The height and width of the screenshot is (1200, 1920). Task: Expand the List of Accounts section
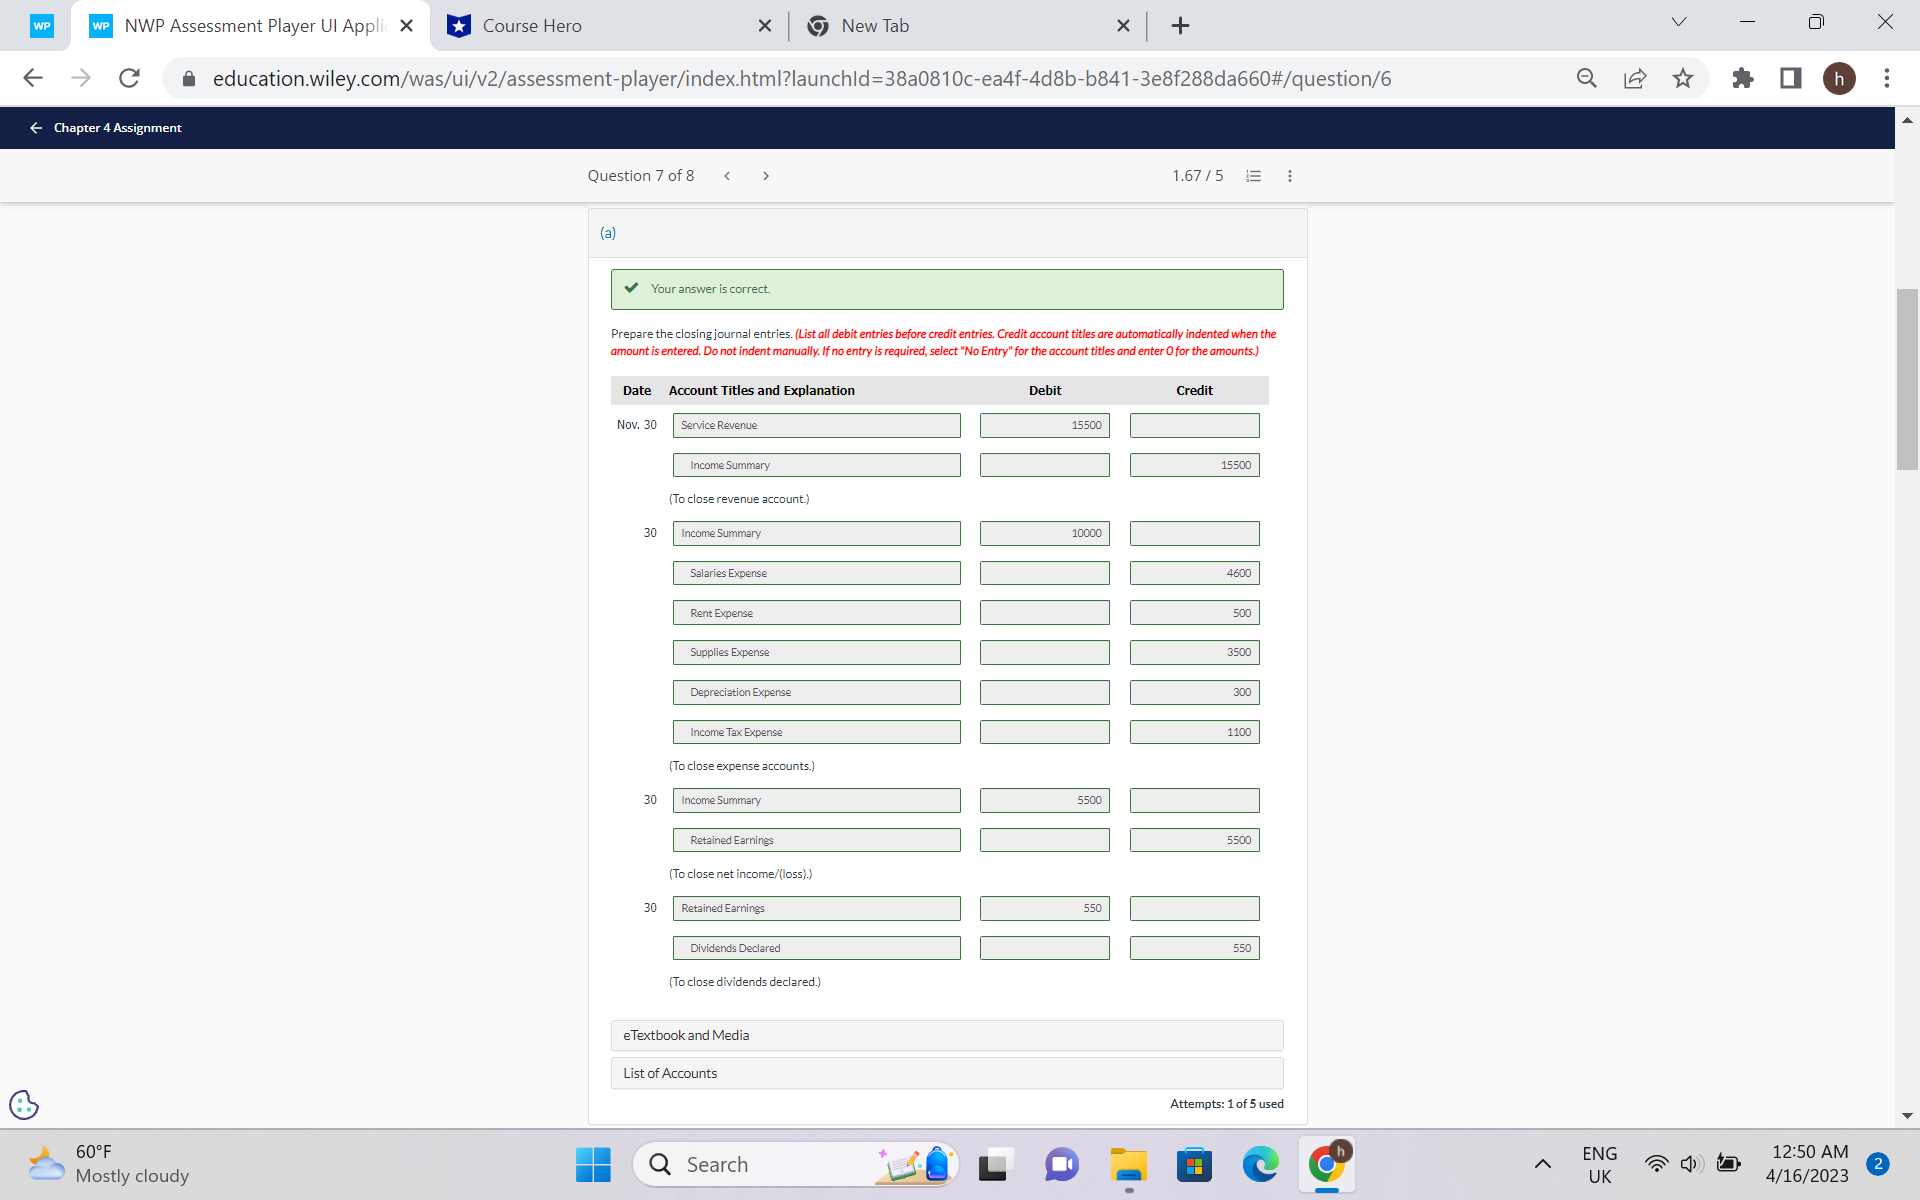click(946, 1073)
